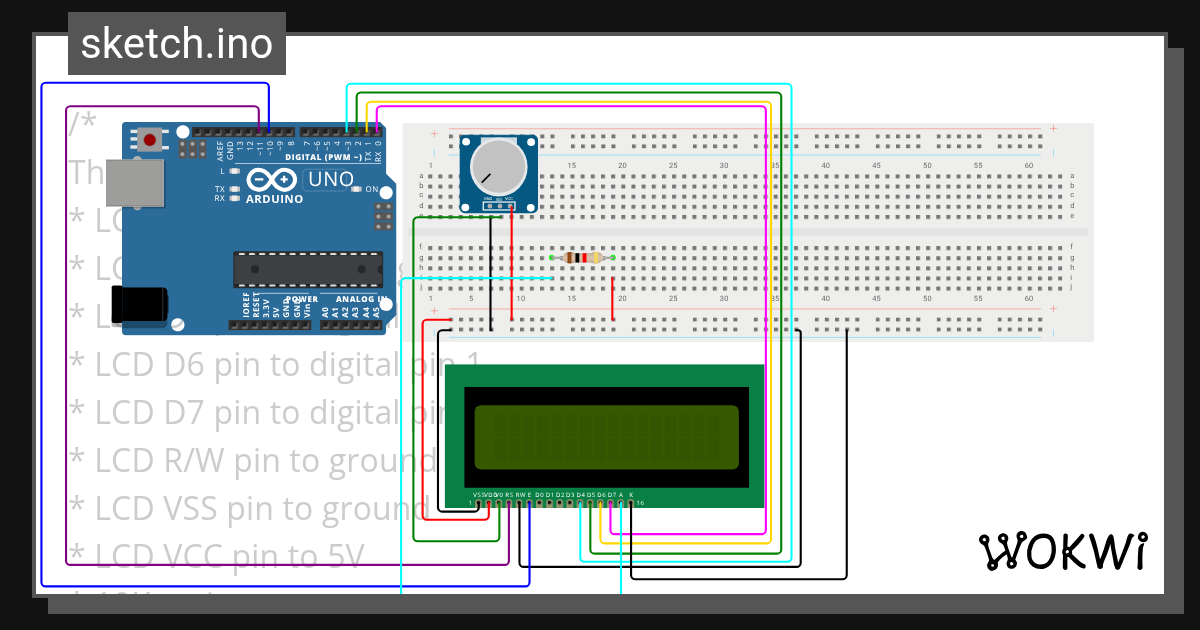This screenshot has width=1200, height=630.
Task: Toggle the L LED on the Arduino
Action: (x=233, y=172)
